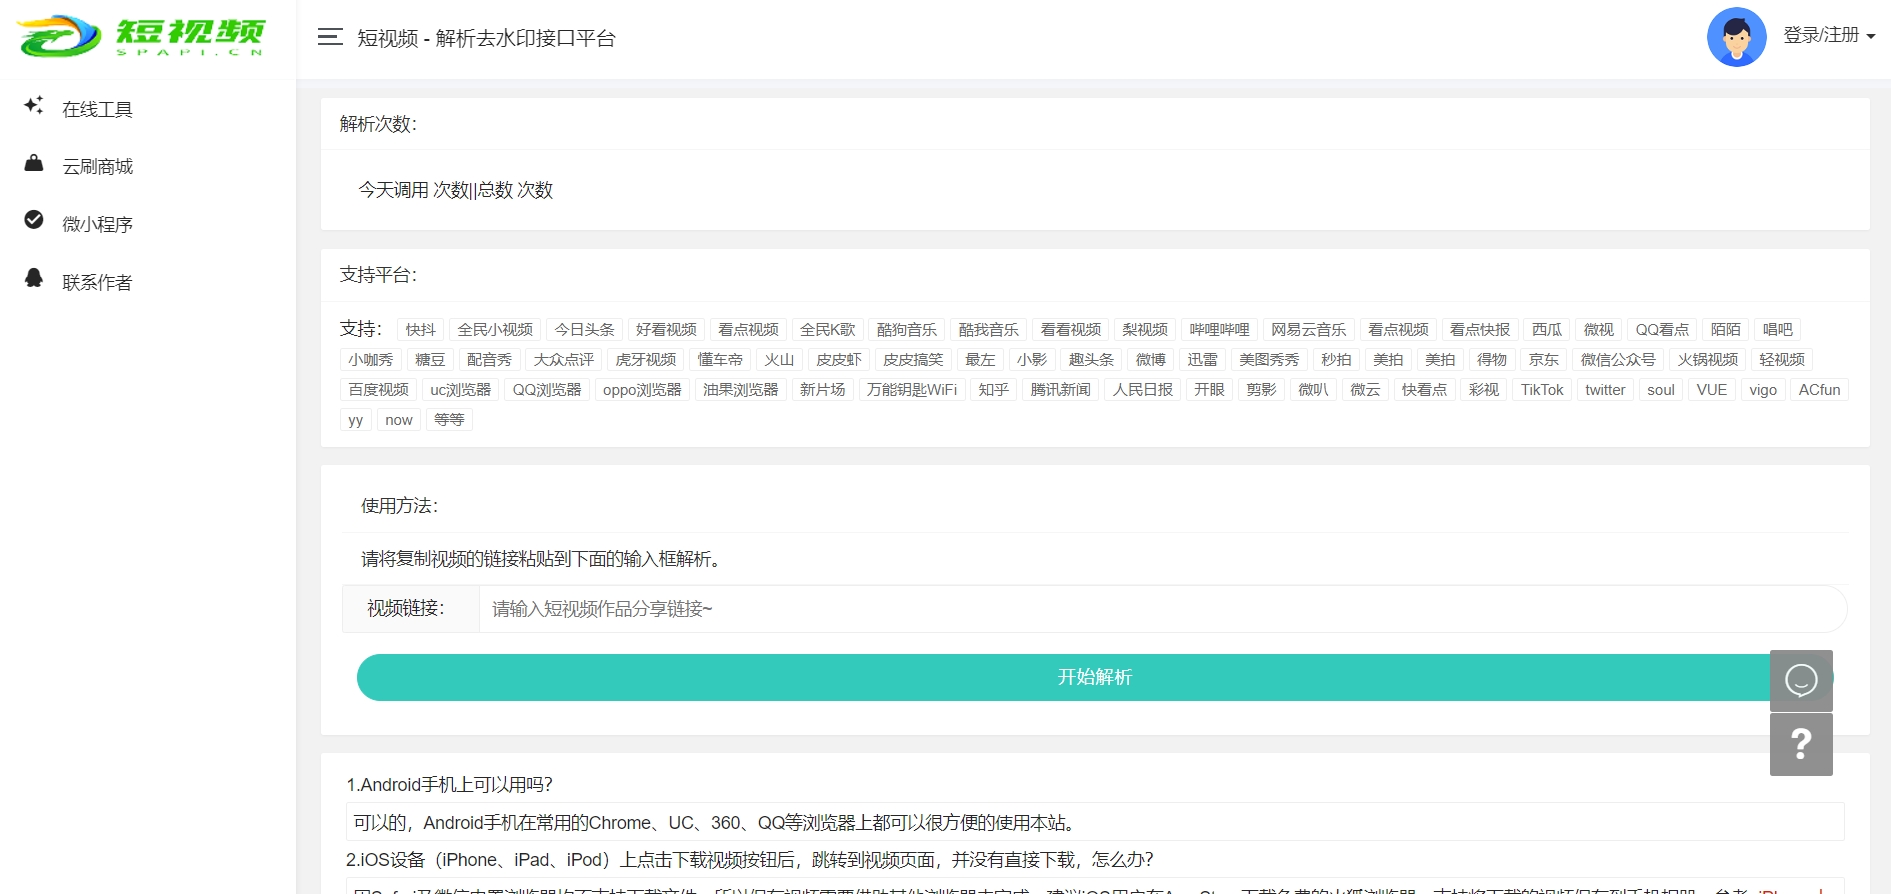The width and height of the screenshot is (1891, 894).
Task: Select the 懂车帝 tag
Action: point(720,360)
